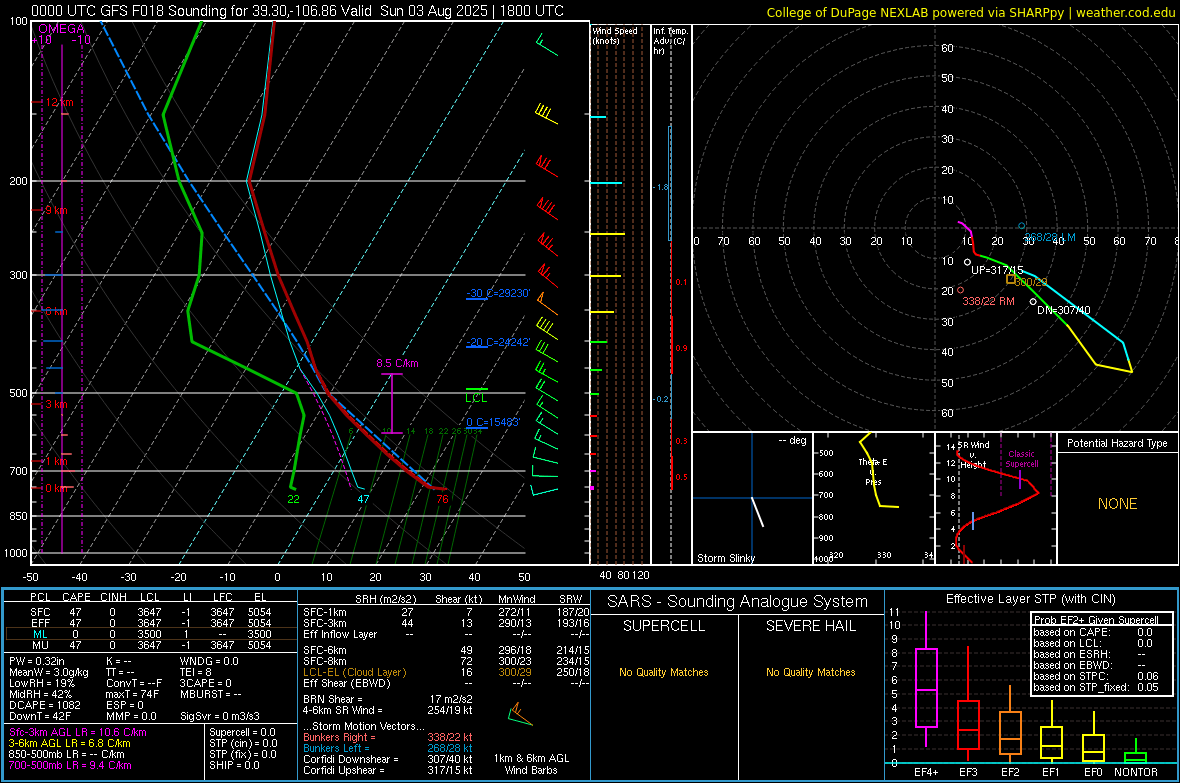Viewport: 1180px width, 783px height.
Task: Click surface dewpoint value 22
Action: [293, 498]
